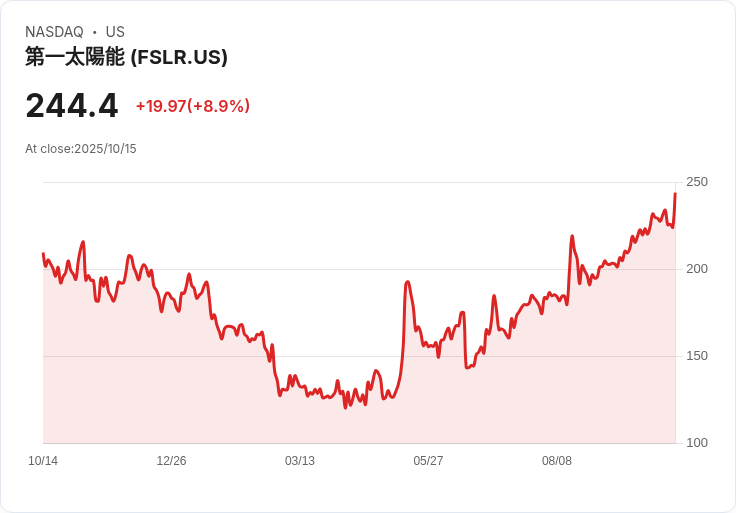736x513 pixels.
Task: Click the 150 y-axis label
Action: tap(697, 356)
